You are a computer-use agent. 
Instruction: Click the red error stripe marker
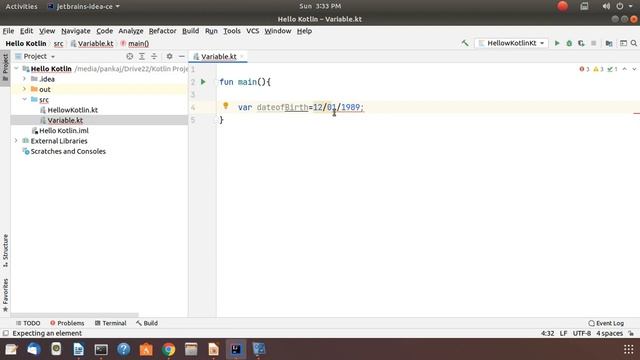637,113
